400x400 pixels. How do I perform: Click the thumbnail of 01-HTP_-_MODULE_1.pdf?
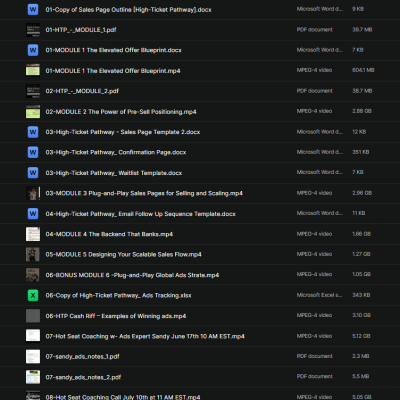click(33, 30)
